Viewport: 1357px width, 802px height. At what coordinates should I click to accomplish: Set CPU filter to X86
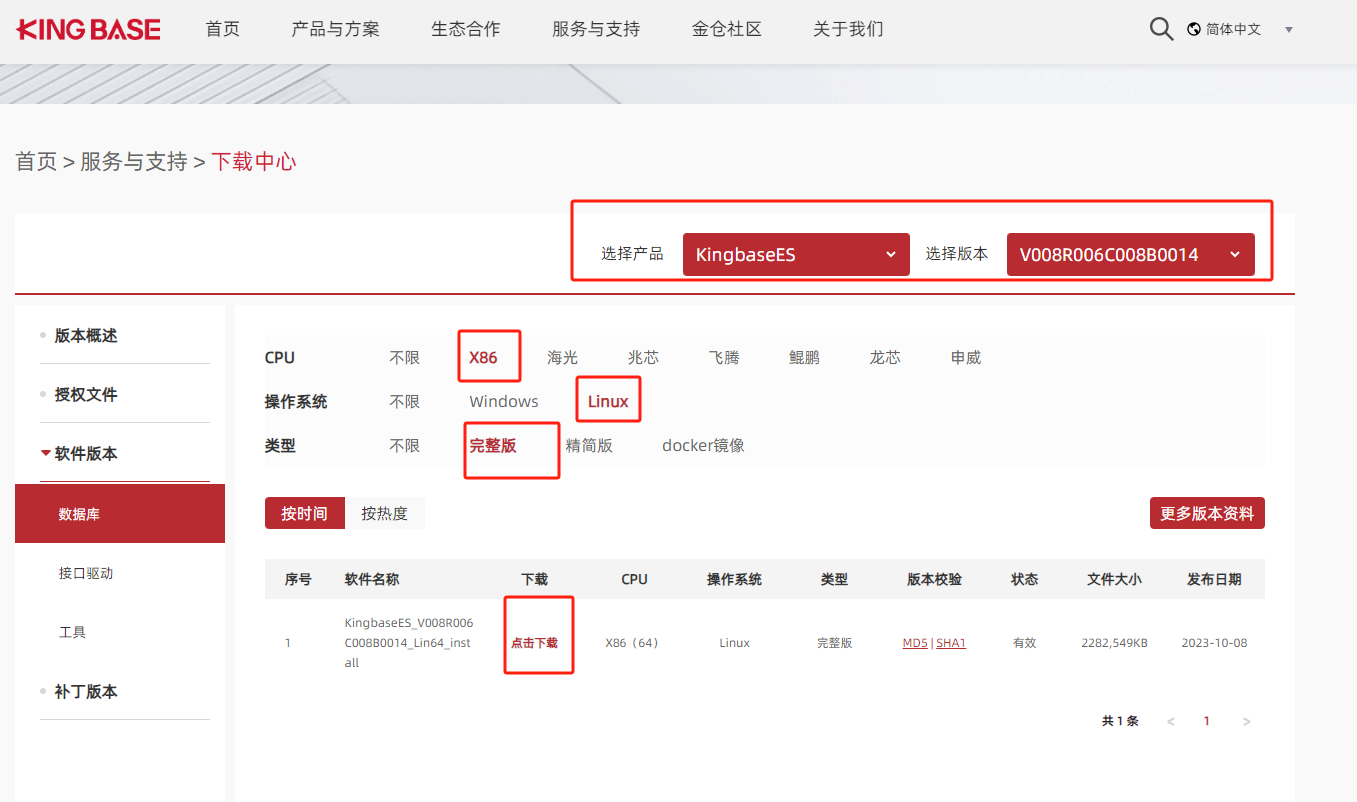[483, 358]
